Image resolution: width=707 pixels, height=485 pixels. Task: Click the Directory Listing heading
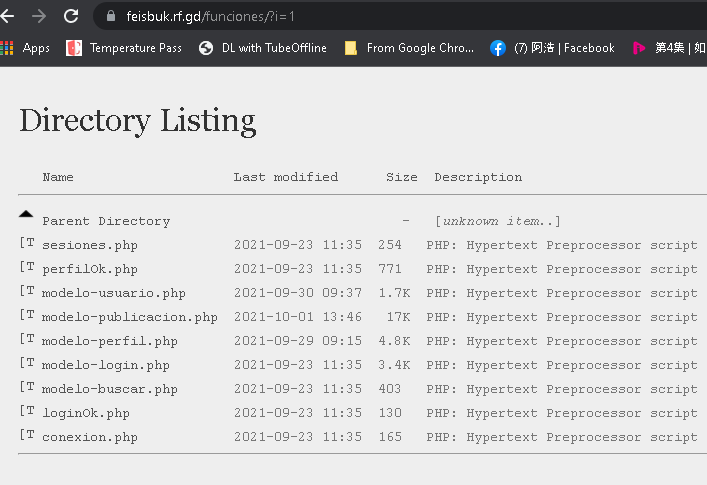pos(138,121)
